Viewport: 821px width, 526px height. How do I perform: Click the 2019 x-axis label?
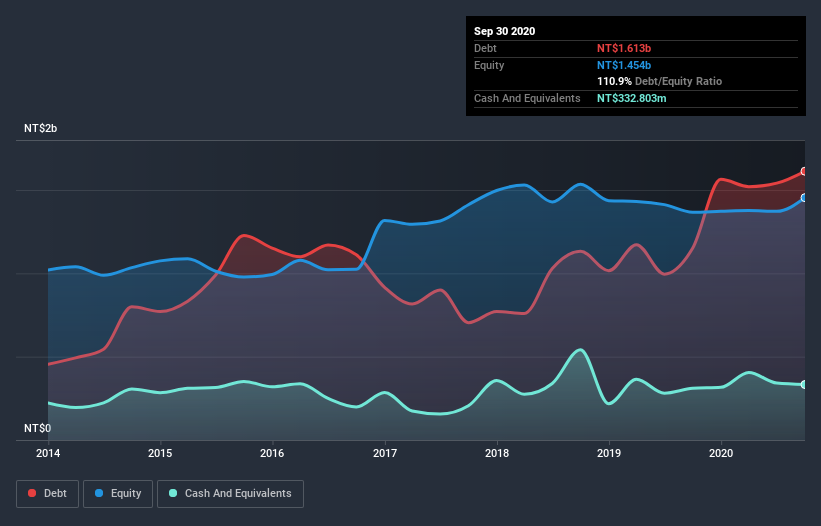[x=609, y=453]
